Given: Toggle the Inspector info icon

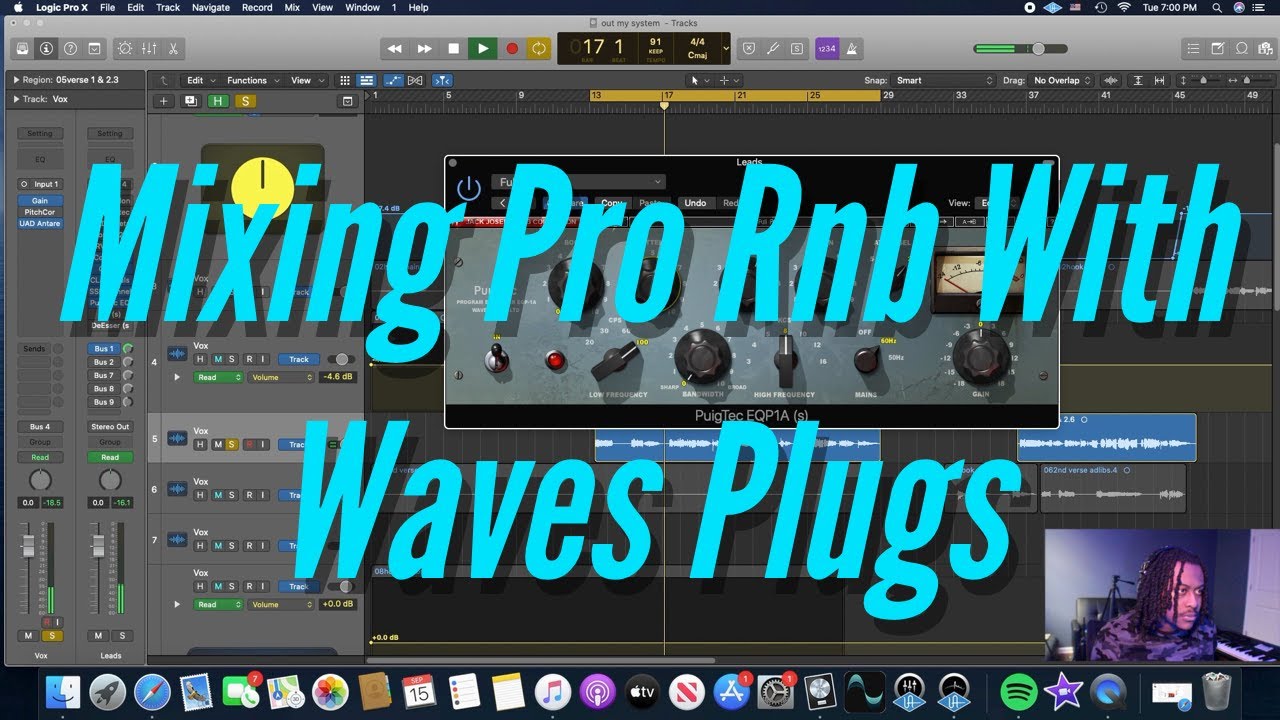Looking at the screenshot, I should [46, 48].
